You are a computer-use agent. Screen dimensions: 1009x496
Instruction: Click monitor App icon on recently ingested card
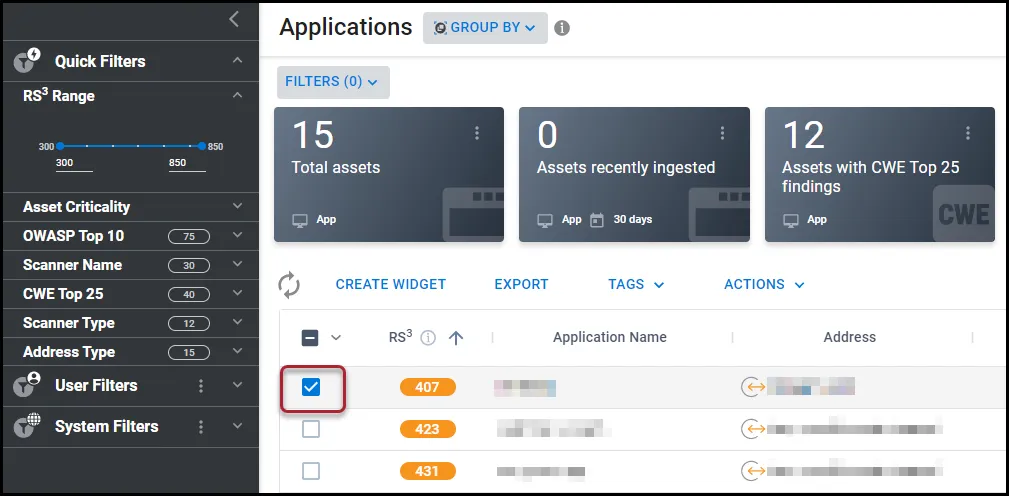tap(545, 220)
